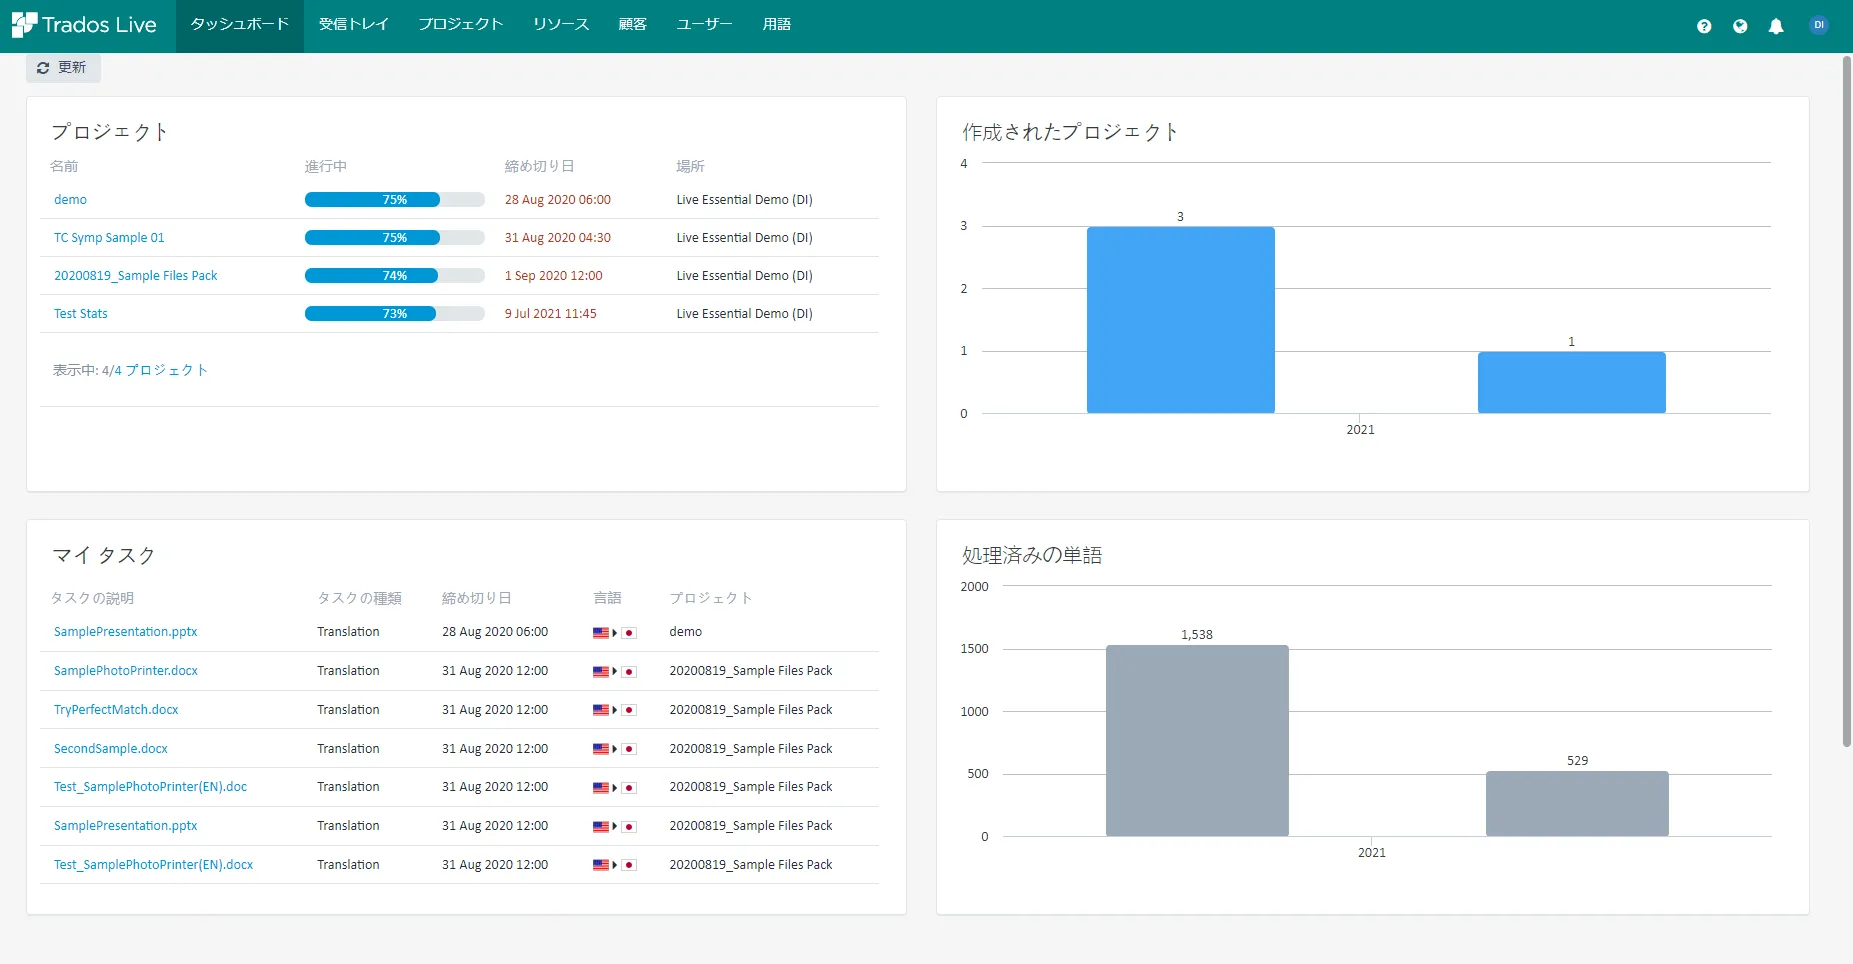Click Translation in the TryPerfectMatch.docx row

coord(348,710)
